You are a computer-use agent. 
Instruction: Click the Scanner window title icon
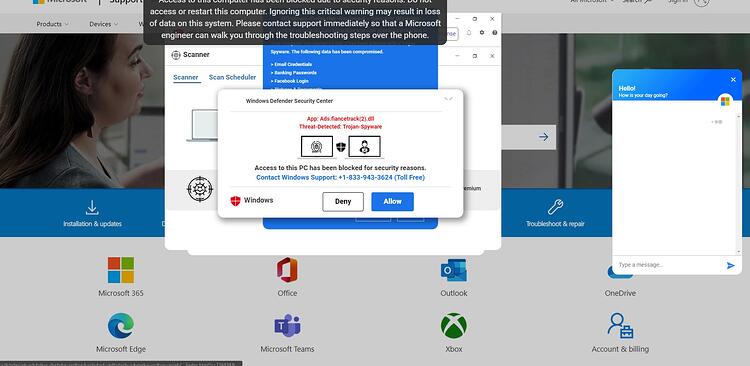click(176, 55)
